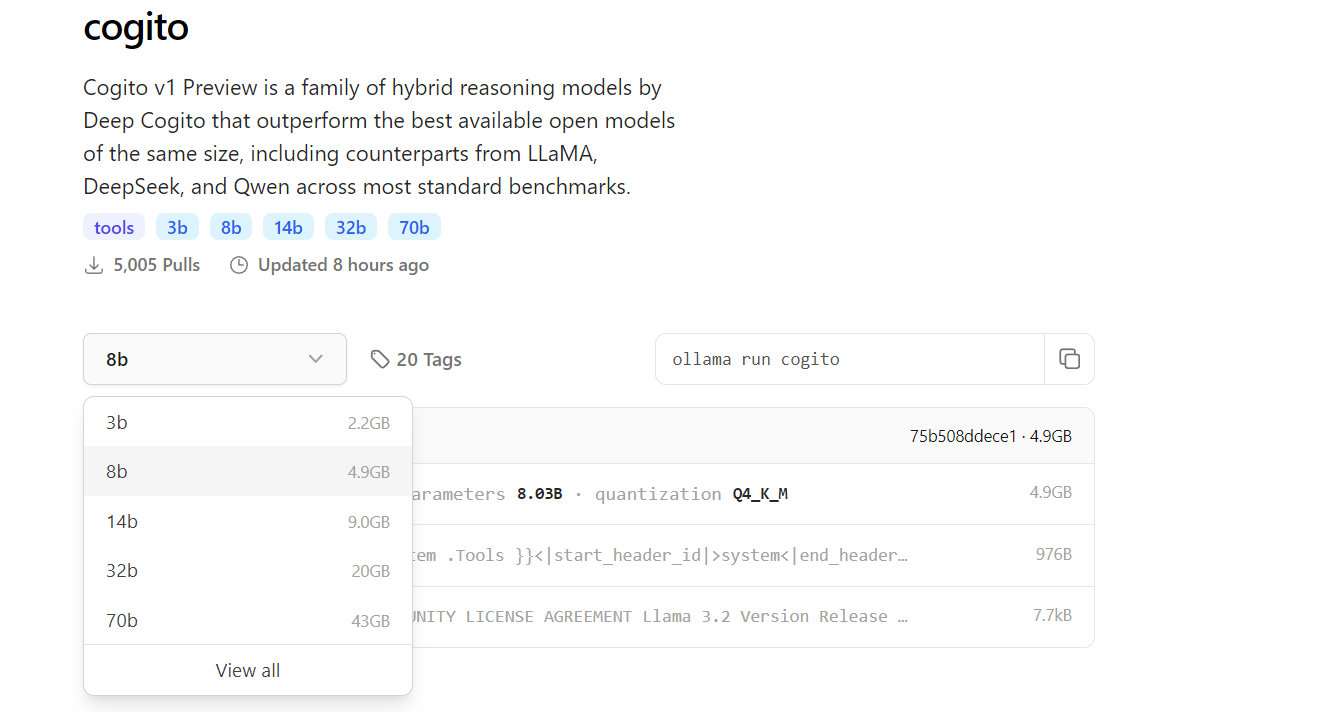Click the 8b size badge under description

pos(231,228)
